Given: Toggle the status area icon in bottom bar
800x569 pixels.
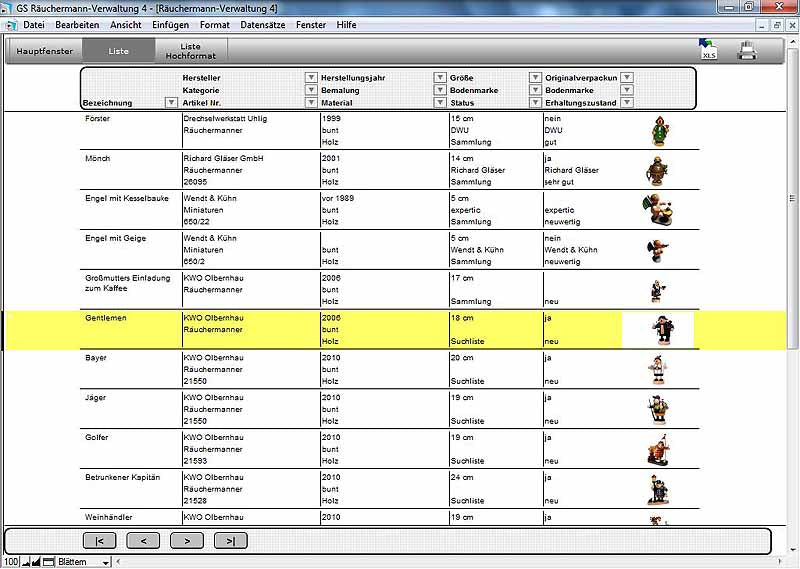Looking at the screenshot, I should (x=48, y=562).
